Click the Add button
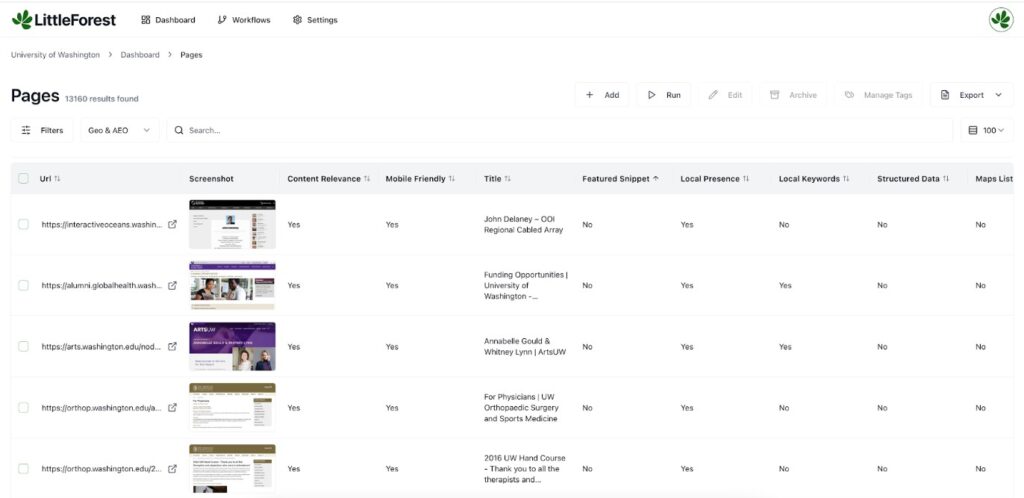The width and height of the screenshot is (1024, 498). tap(602, 95)
